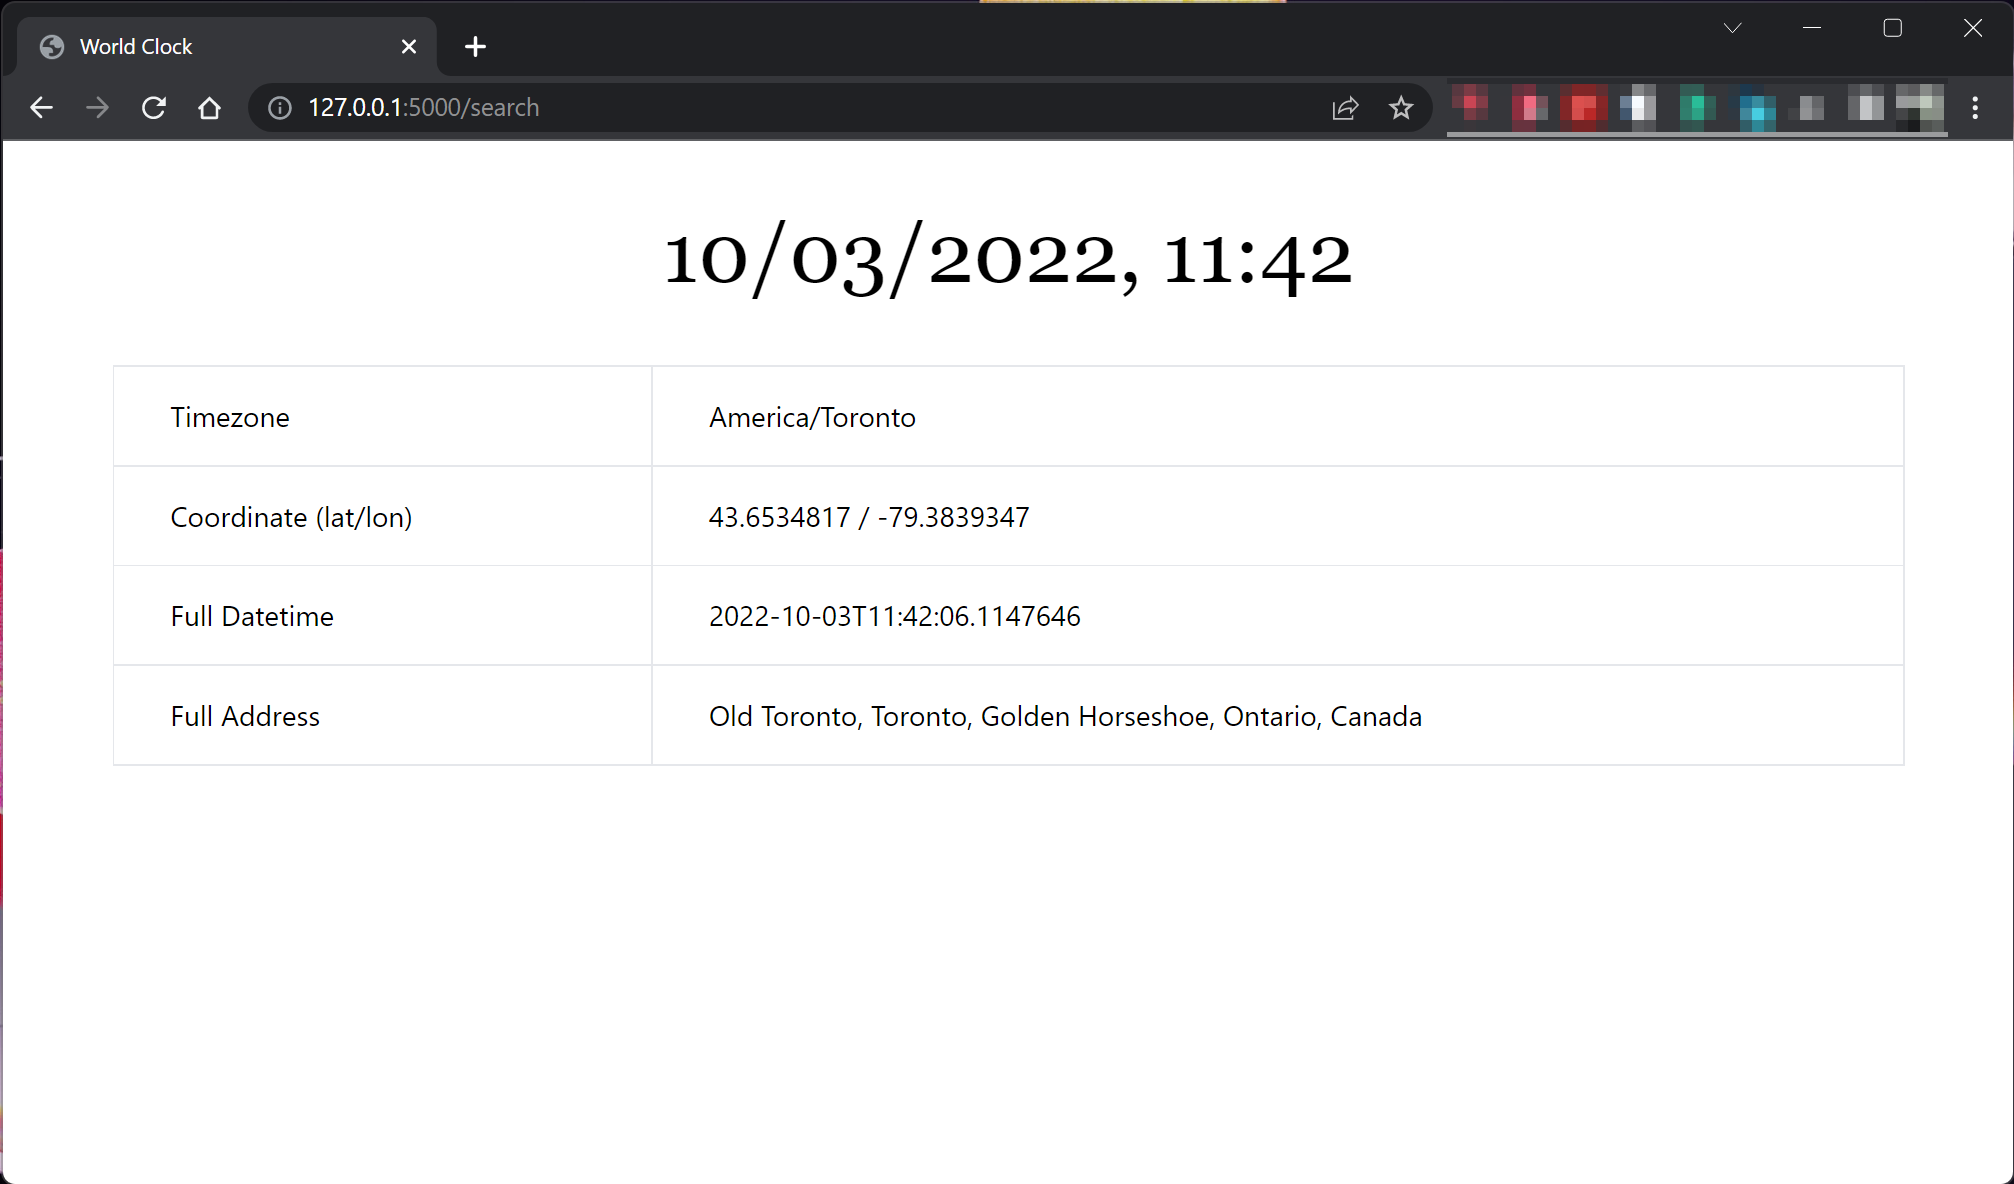This screenshot has height=1184, width=2014.
Task: Click the Timezone row label
Action: point(230,417)
